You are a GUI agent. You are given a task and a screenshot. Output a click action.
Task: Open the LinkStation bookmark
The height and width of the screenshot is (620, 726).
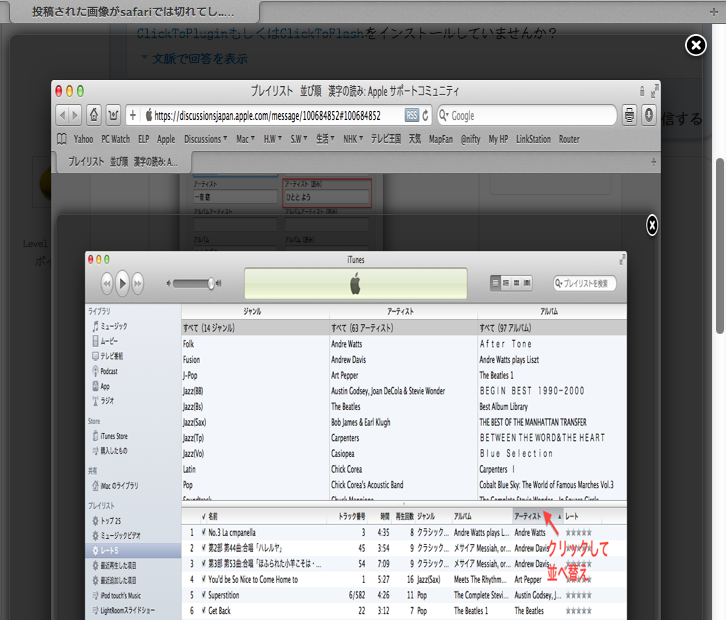coord(533,139)
